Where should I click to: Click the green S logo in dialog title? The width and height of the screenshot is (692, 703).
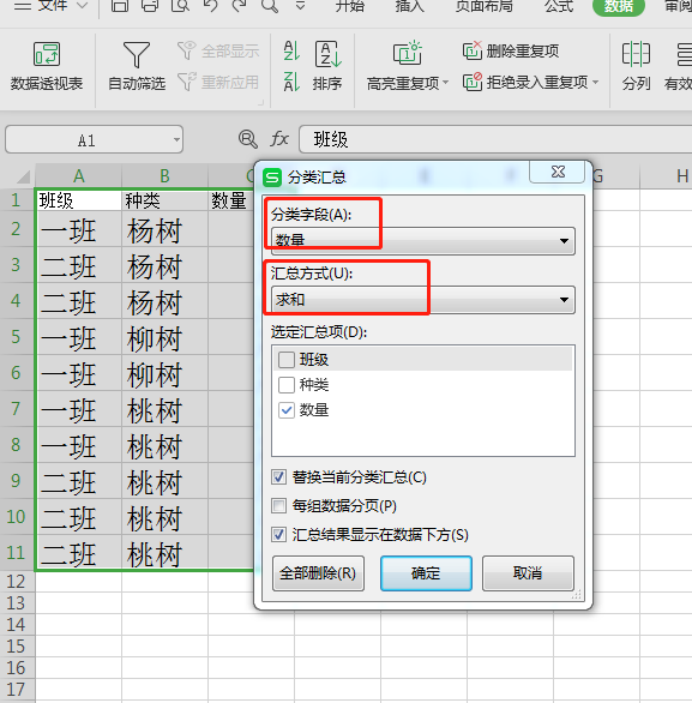coord(272,178)
